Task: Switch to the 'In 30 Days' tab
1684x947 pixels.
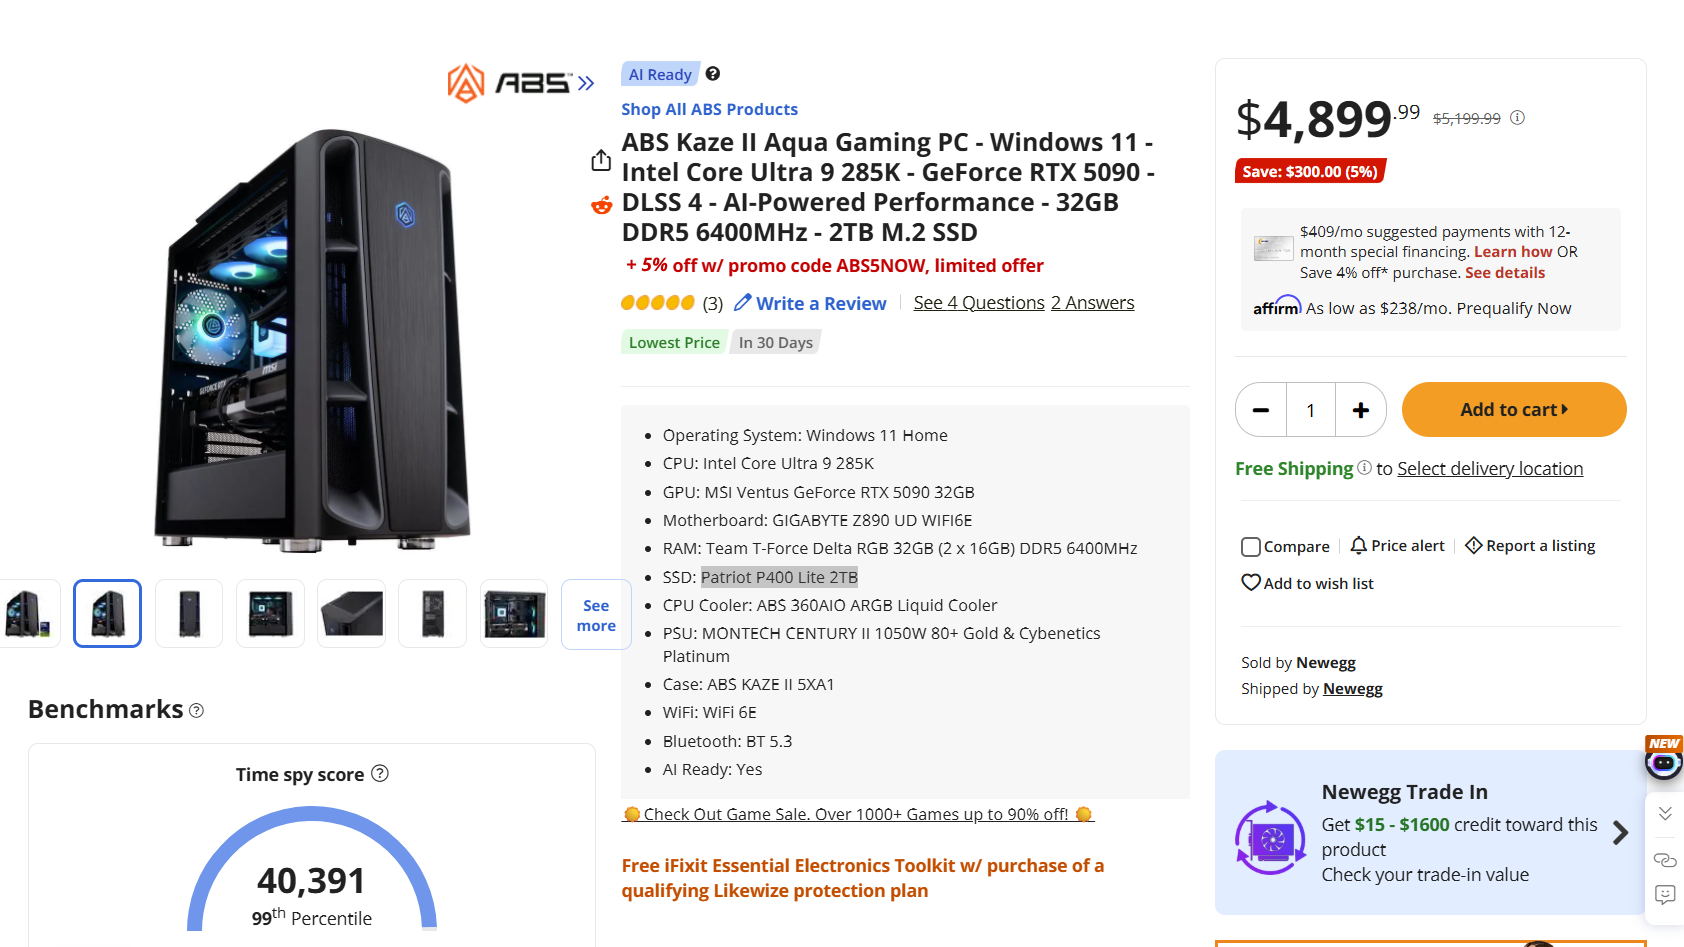Action: [x=775, y=342]
